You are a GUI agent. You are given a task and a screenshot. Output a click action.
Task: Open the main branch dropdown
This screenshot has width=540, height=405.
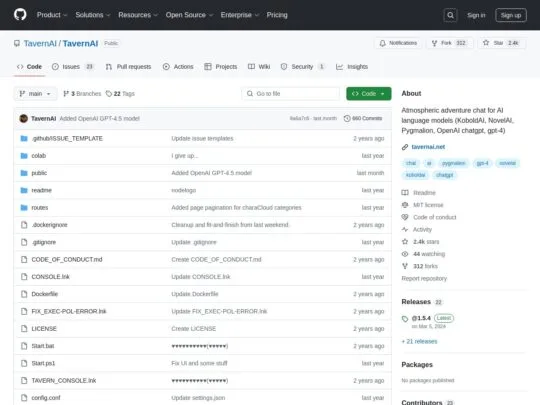coord(35,94)
